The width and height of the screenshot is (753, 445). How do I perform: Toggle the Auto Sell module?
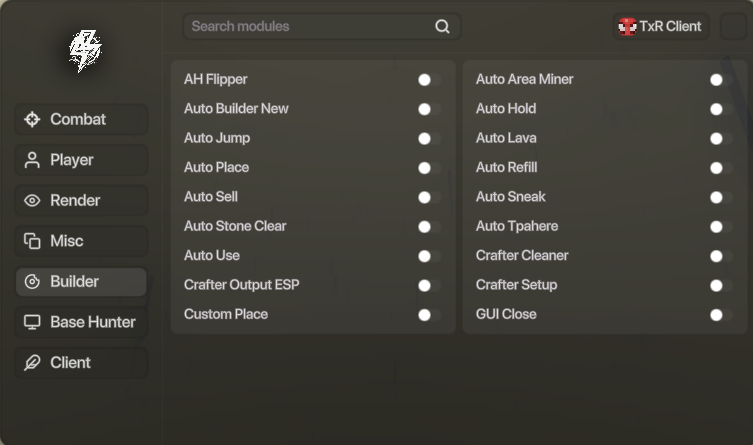(429, 197)
